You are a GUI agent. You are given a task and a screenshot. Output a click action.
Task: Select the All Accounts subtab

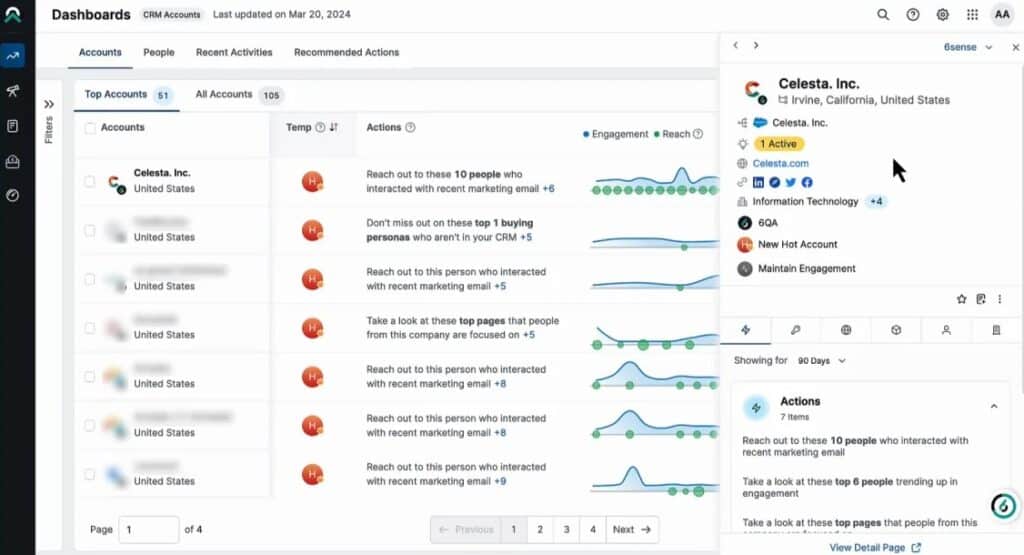tap(238, 95)
